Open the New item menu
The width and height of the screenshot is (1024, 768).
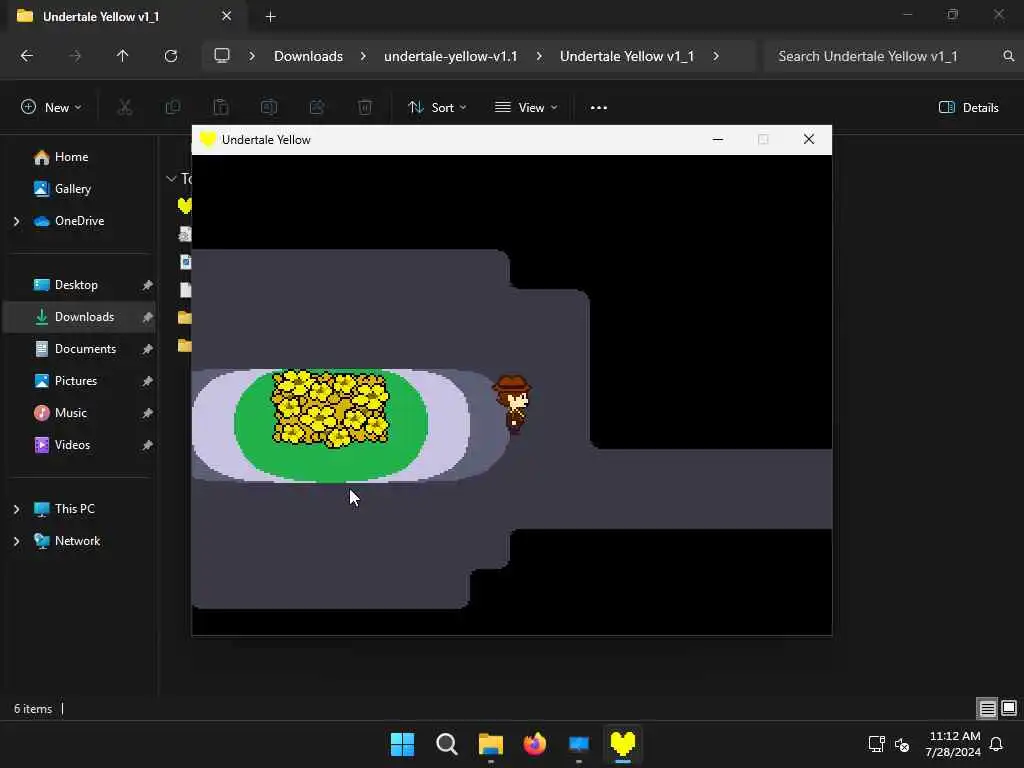(52, 108)
